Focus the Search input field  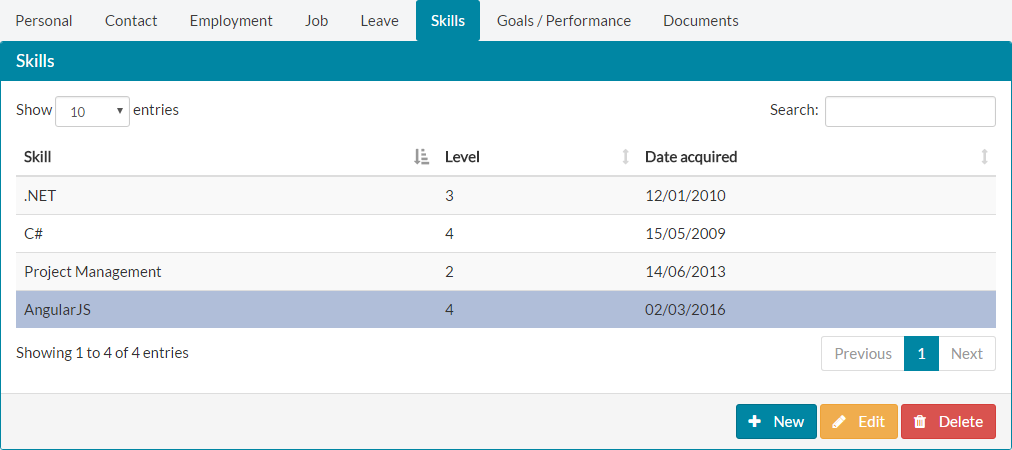coord(909,111)
